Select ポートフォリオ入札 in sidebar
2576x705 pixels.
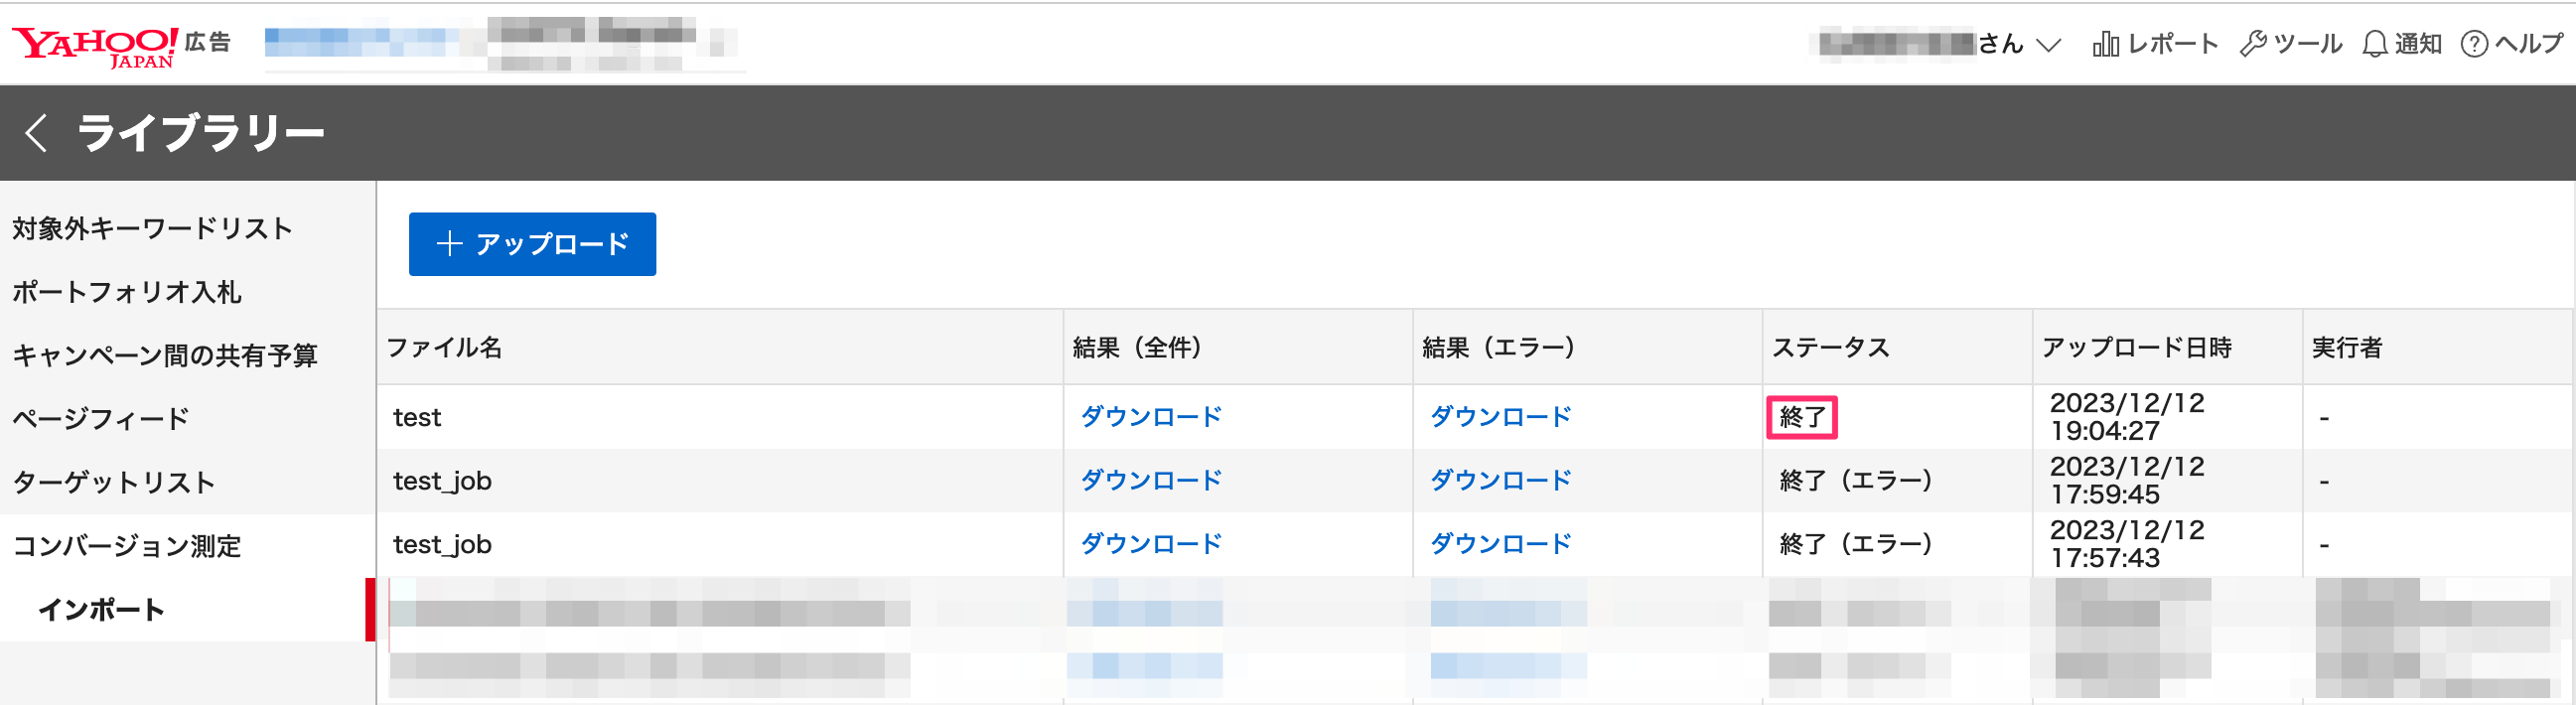(x=127, y=292)
